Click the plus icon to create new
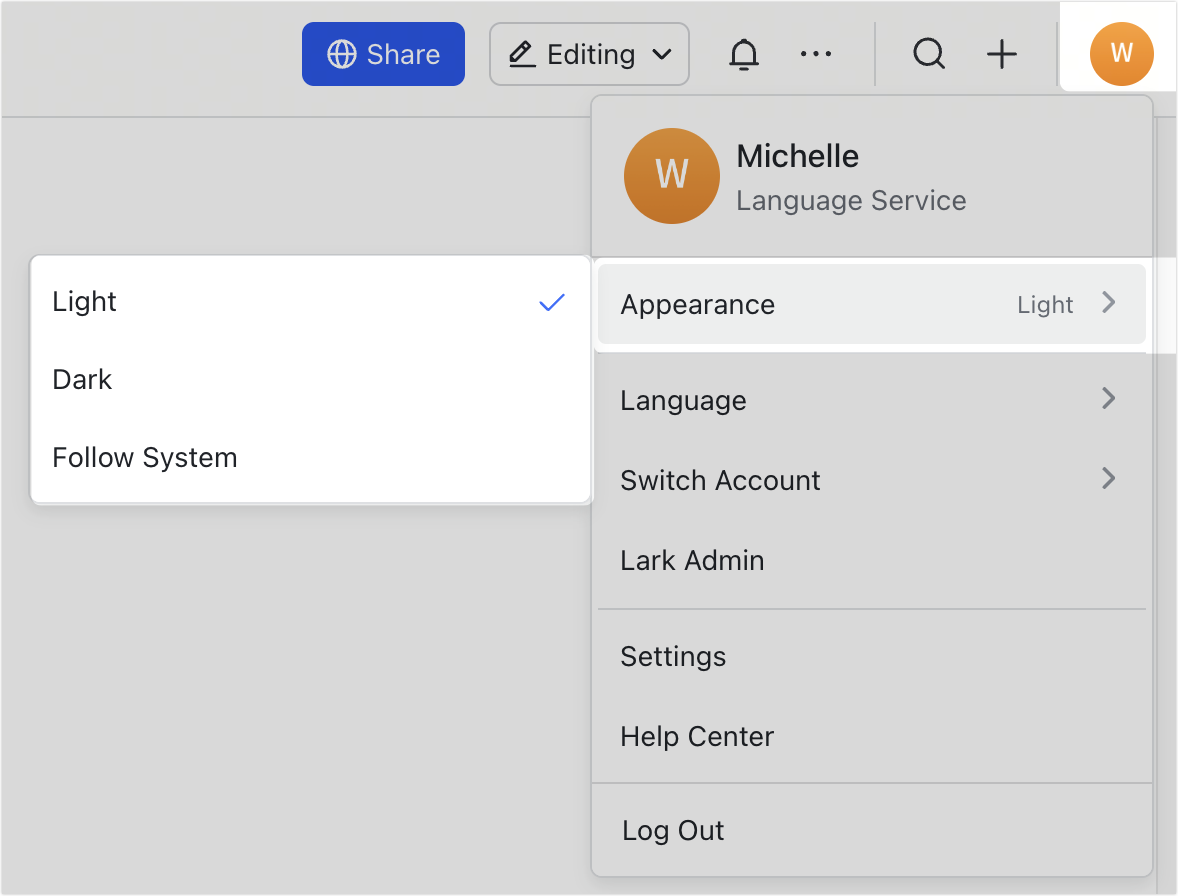 click(1001, 55)
